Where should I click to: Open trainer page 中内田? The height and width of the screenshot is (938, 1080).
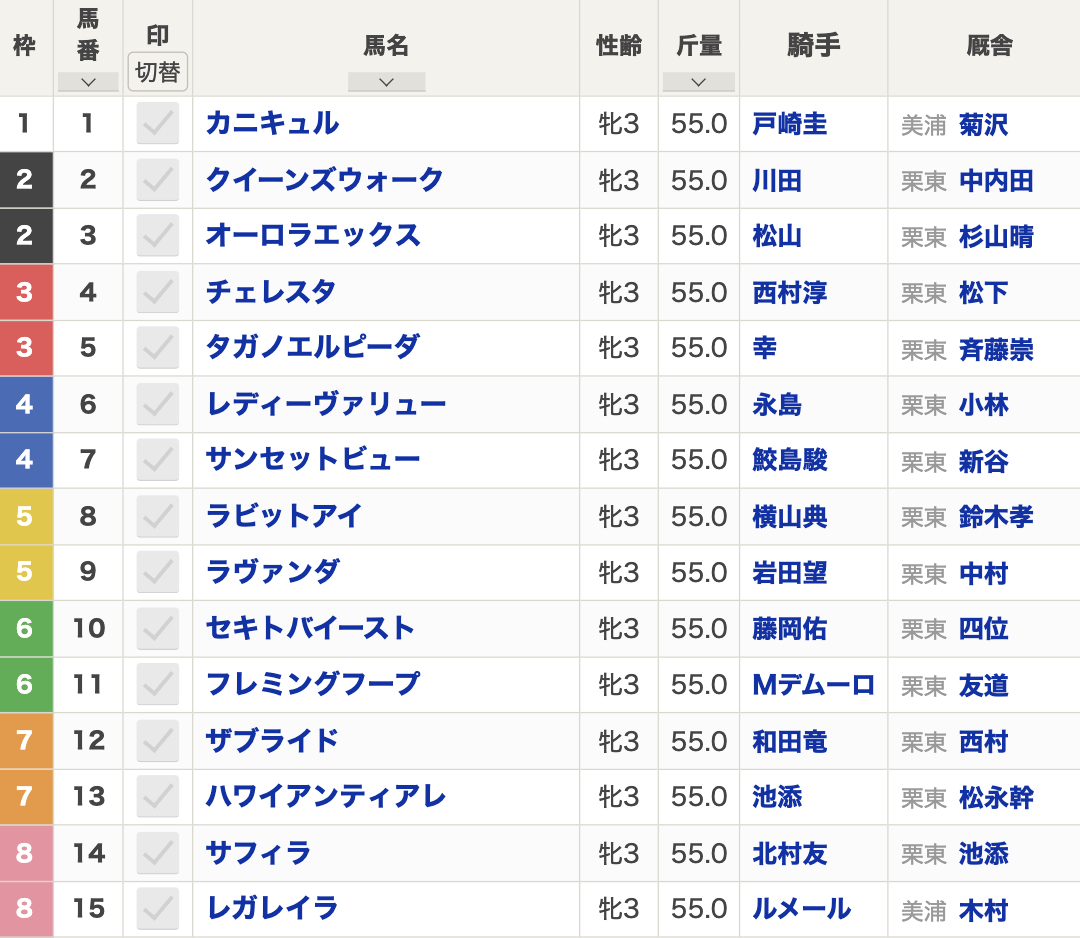click(996, 181)
